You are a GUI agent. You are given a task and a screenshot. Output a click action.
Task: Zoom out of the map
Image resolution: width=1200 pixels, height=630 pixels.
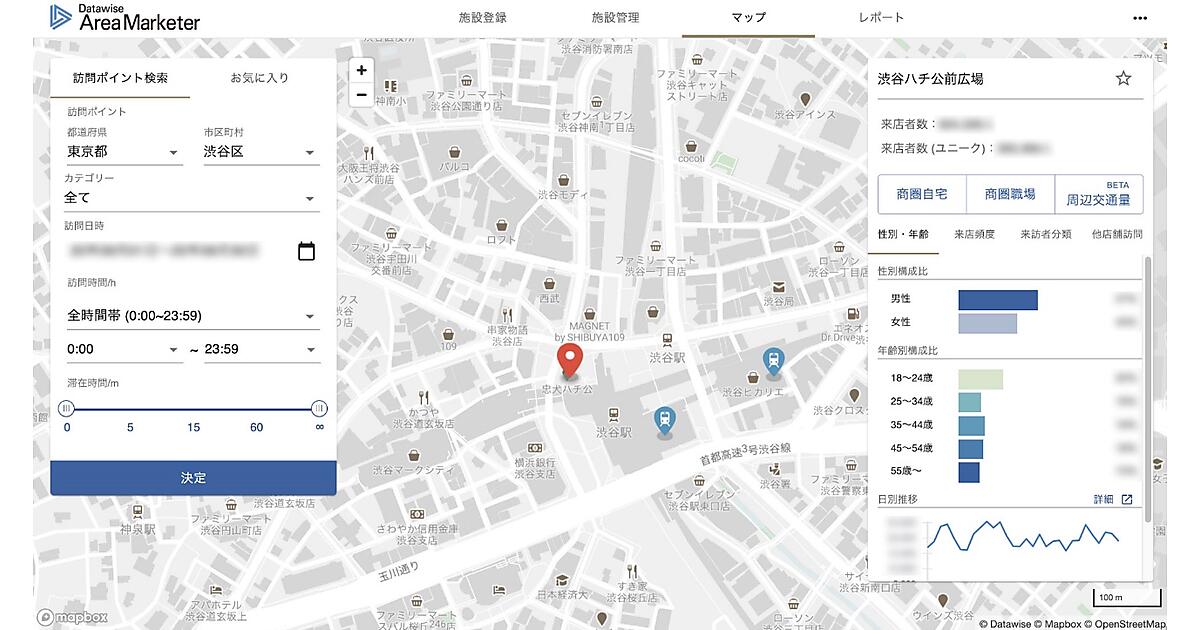pyautogui.click(x=361, y=95)
